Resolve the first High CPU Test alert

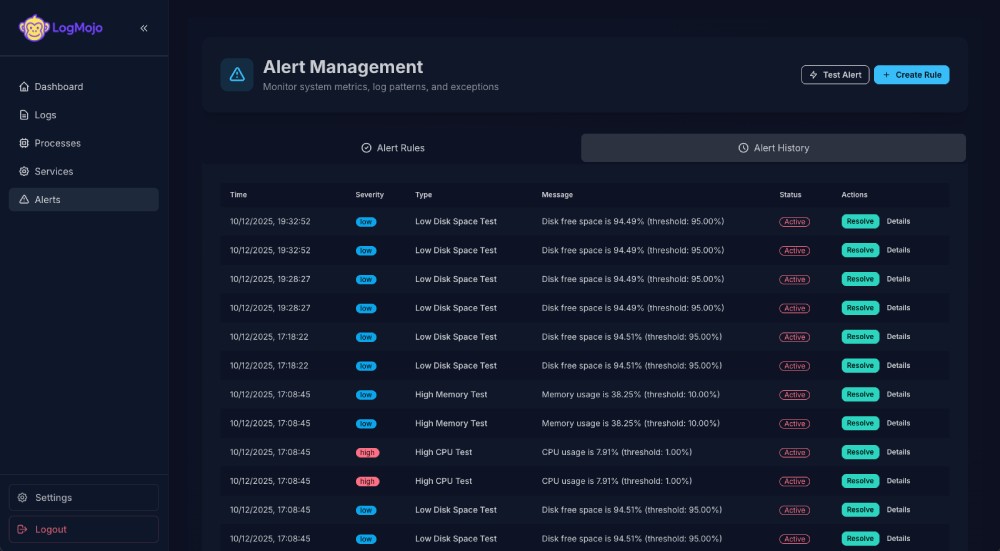click(860, 452)
